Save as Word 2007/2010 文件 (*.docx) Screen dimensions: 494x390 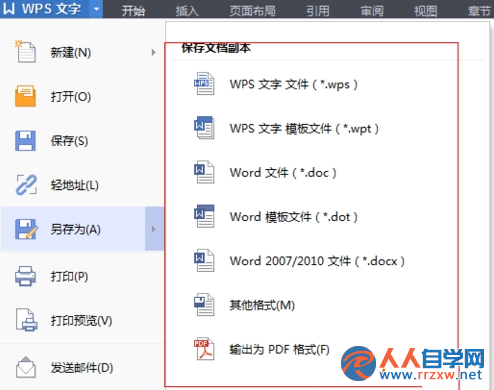[x=317, y=261]
